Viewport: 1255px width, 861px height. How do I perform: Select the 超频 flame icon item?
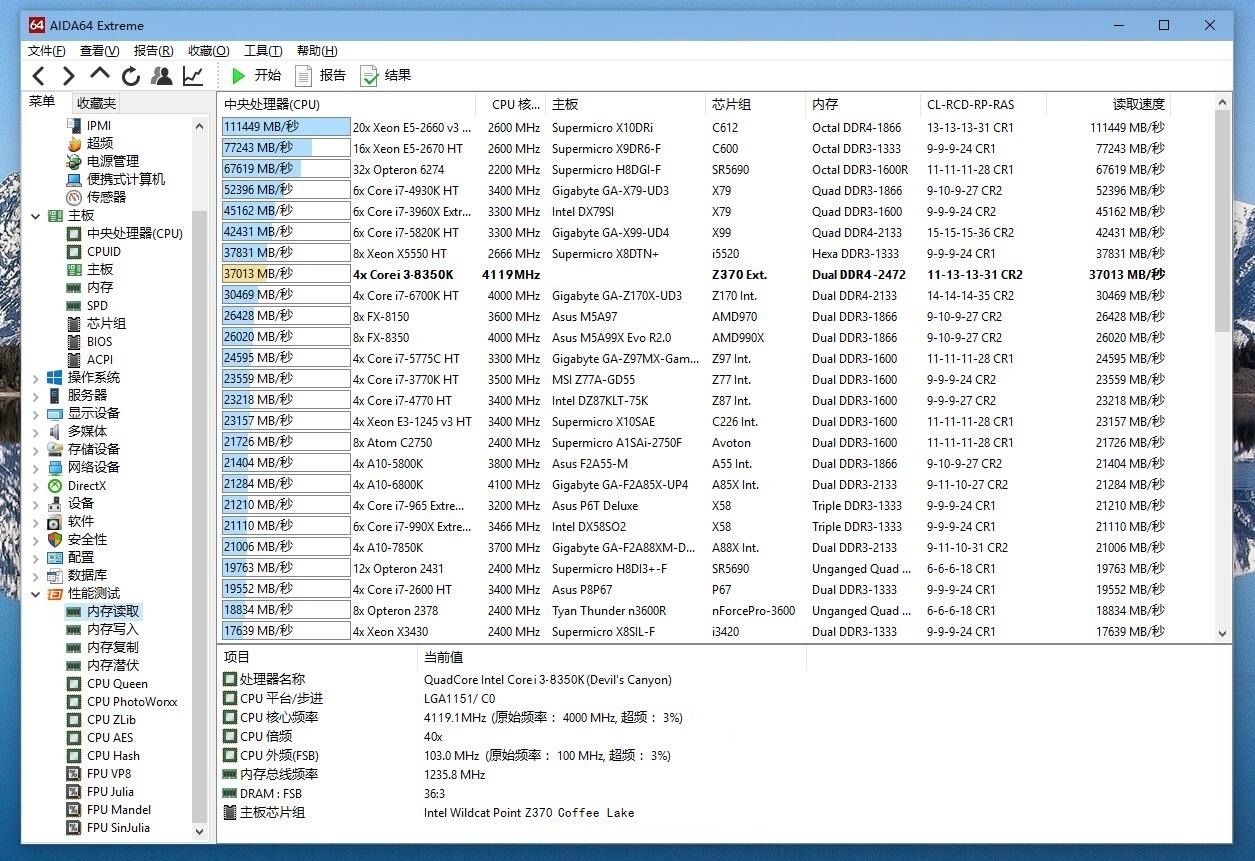tap(74, 143)
